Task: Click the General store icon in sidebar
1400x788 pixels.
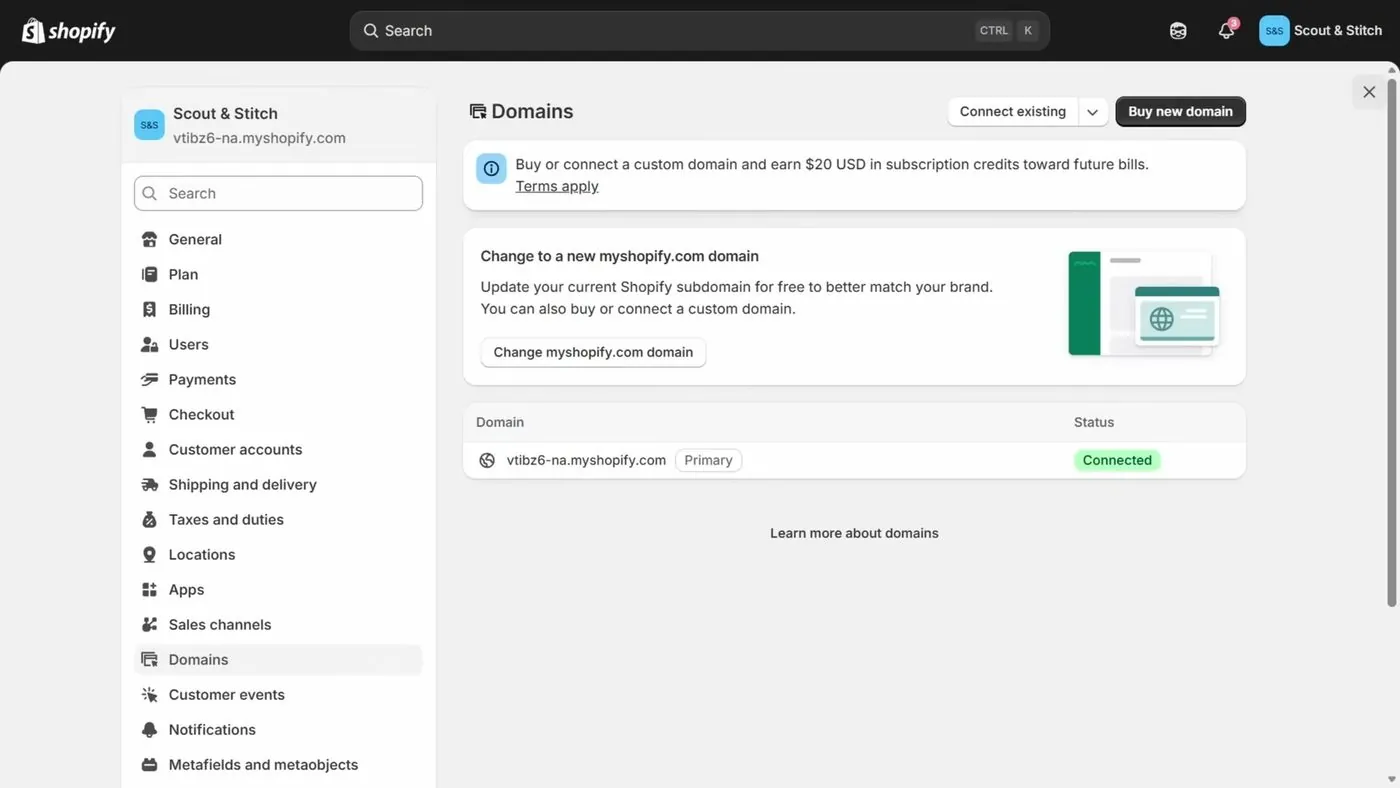Action: [x=149, y=240]
